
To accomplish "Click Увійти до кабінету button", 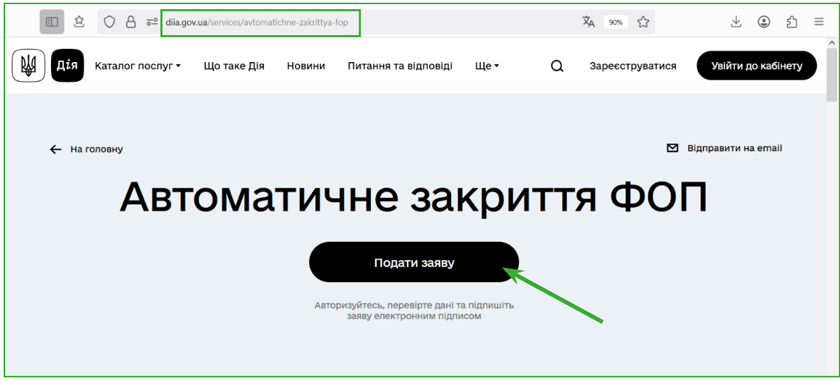I will tap(757, 66).
